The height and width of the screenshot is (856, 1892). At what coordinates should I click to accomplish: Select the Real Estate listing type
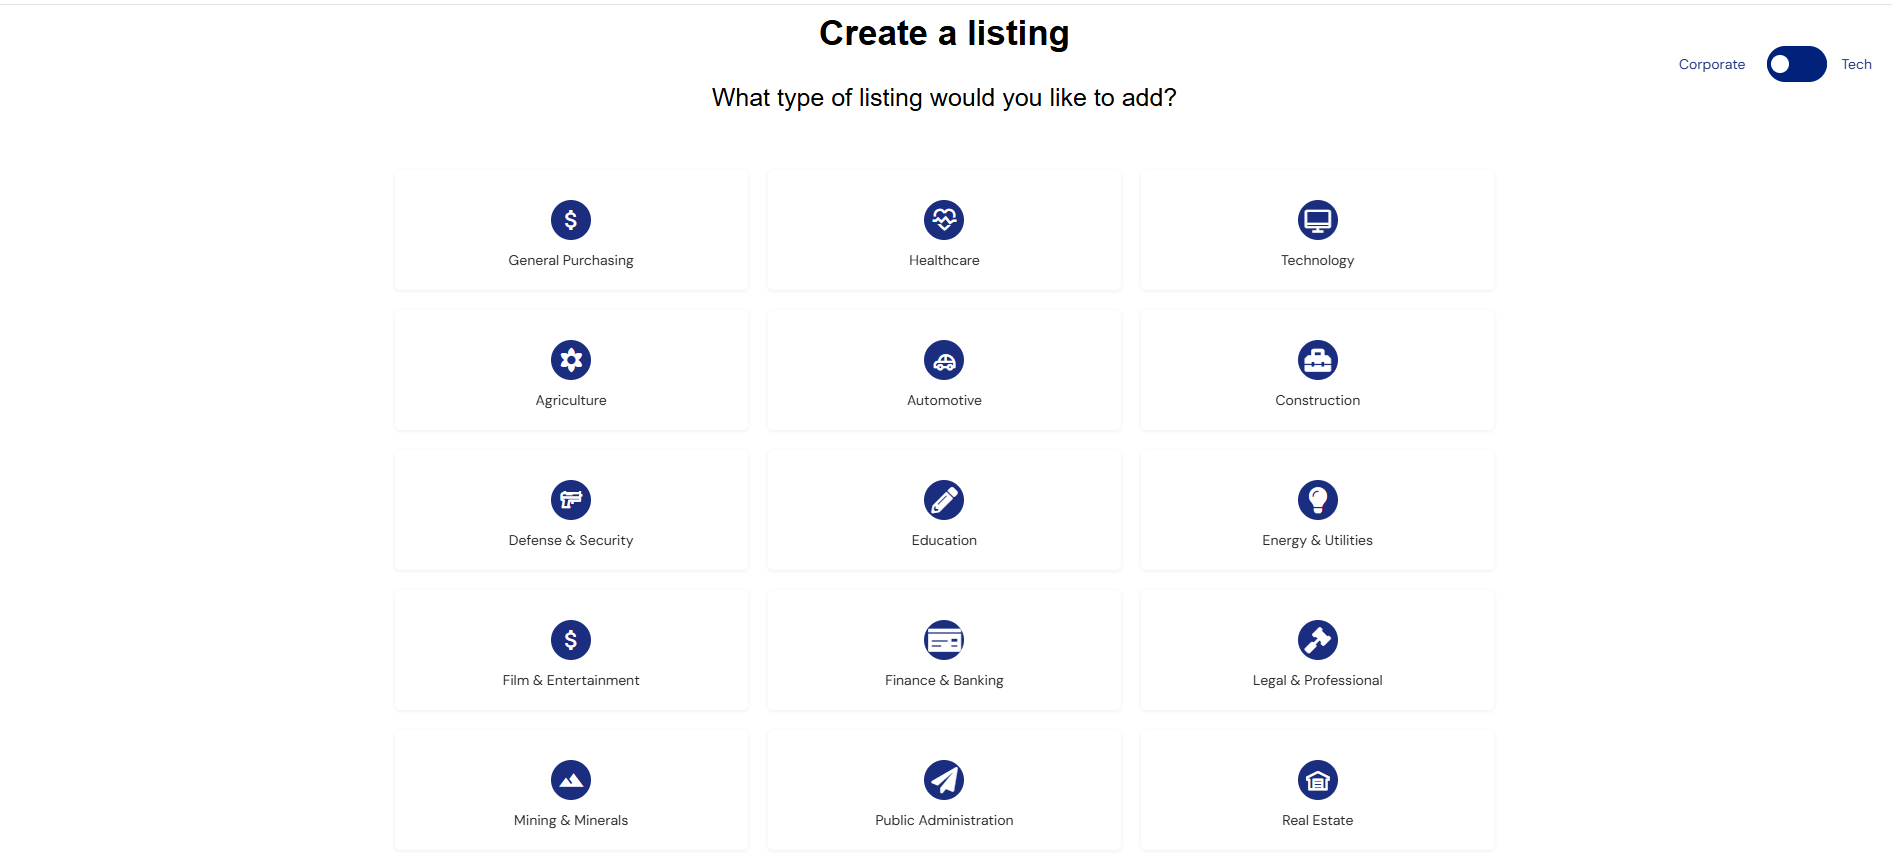(1317, 789)
